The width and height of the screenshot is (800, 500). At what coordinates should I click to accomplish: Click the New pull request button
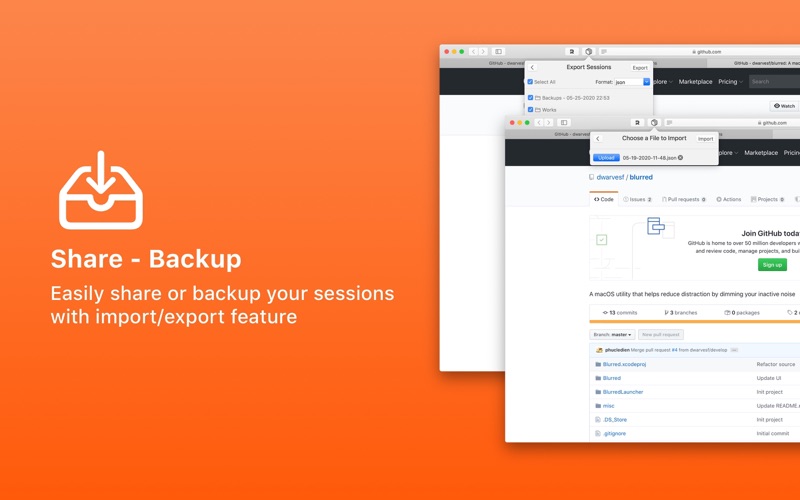pos(661,335)
